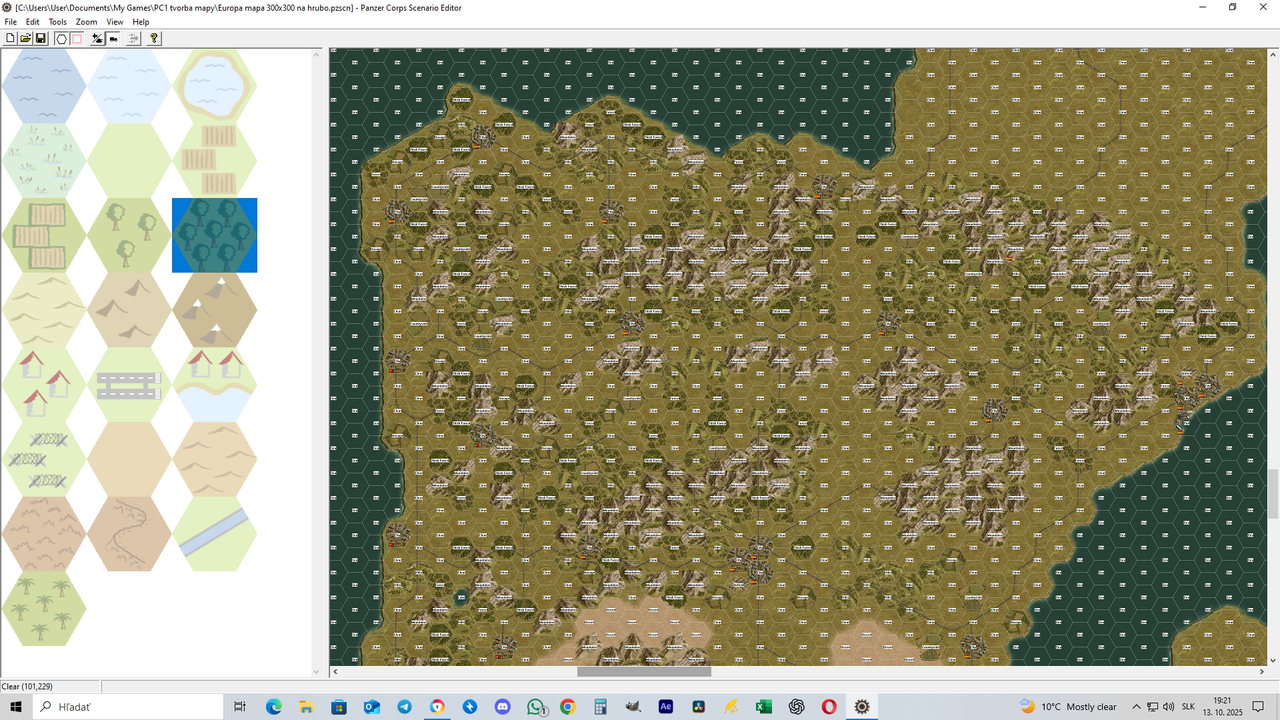Open the Zoom menu
The image size is (1280, 720).
[87, 22]
